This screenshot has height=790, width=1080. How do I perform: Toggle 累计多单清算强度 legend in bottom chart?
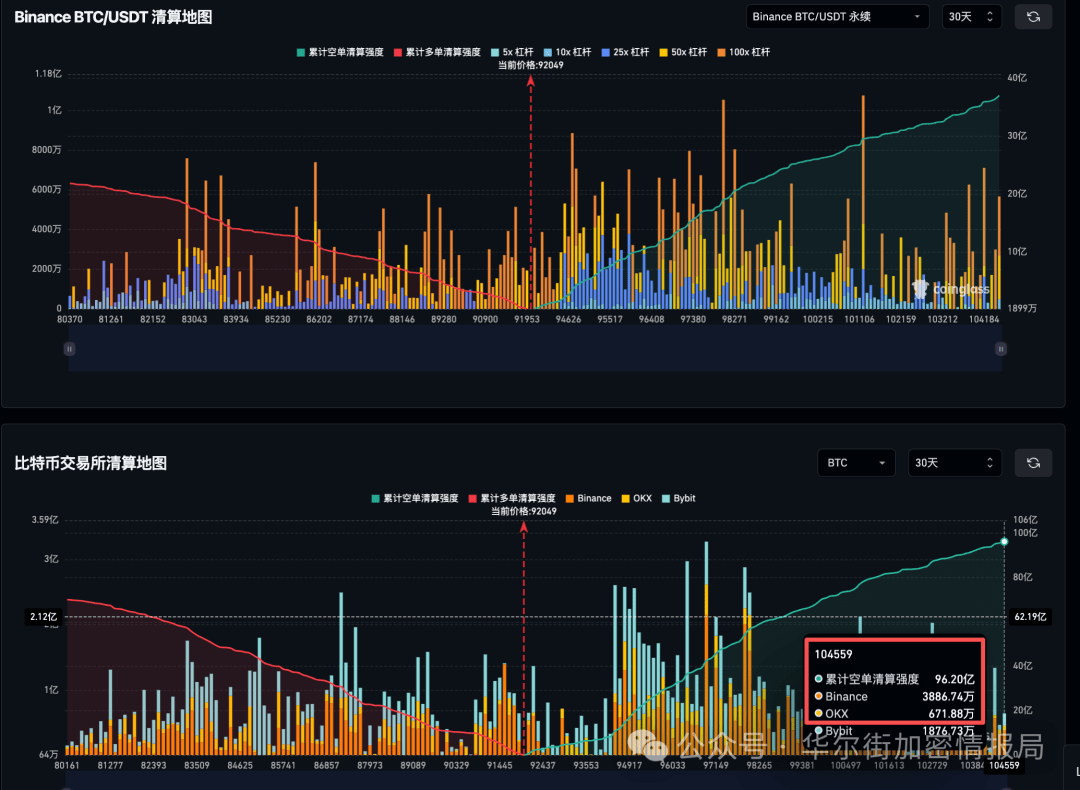click(512, 499)
